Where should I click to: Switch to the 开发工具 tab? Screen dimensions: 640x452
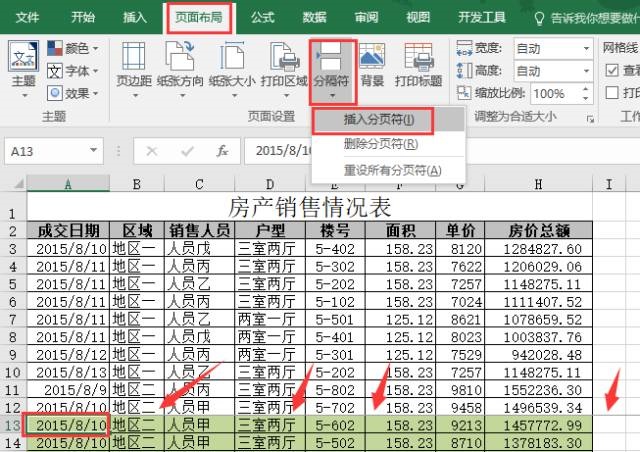click(482, 18)
